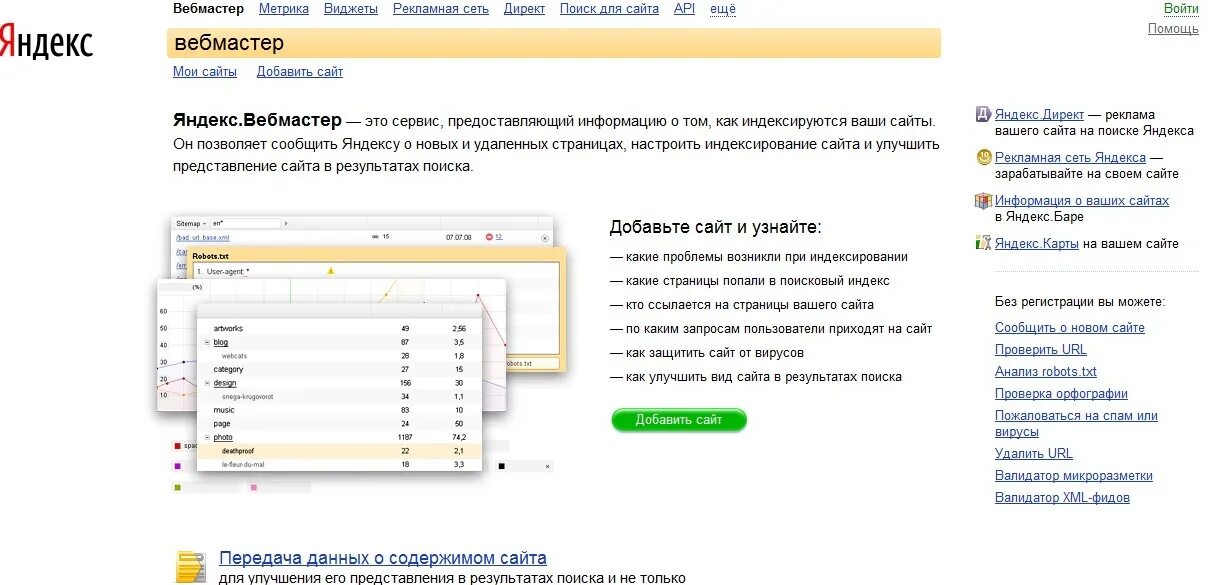1216x585 pixels.
Task: Go to Виджеты in top navigation
Action: 351,8
